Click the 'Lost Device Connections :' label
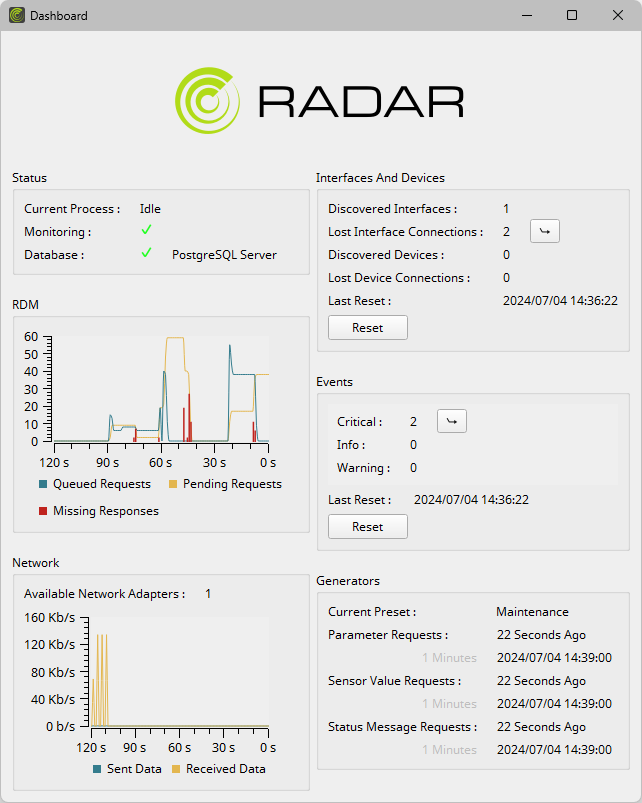642x803 pixels. pyautogui.click(x=399, y=278)
